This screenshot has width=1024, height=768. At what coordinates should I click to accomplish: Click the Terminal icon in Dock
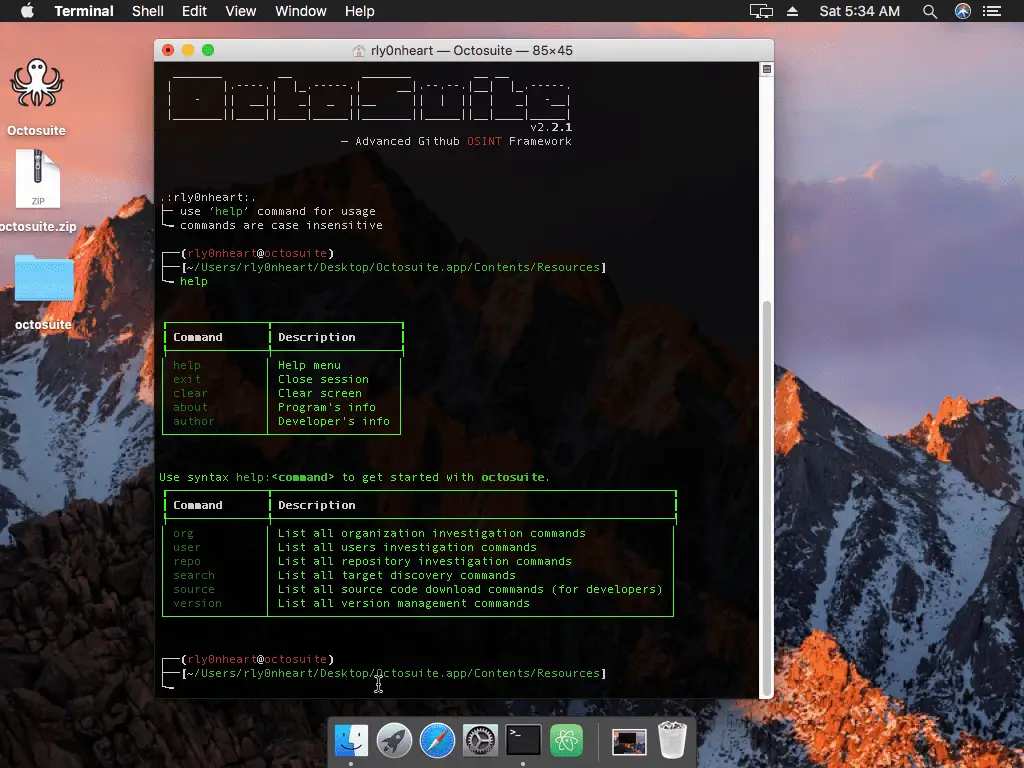(x=523, y=741)
